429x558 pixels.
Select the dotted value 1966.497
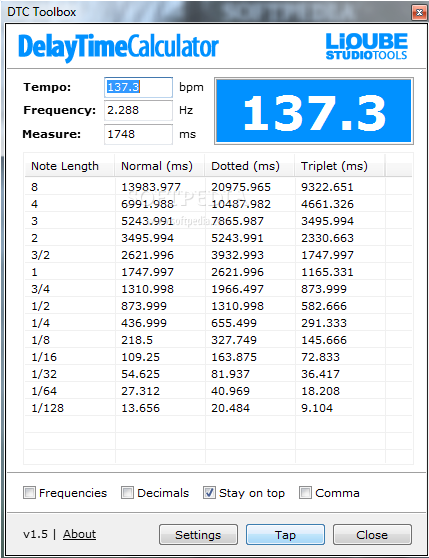237,289
